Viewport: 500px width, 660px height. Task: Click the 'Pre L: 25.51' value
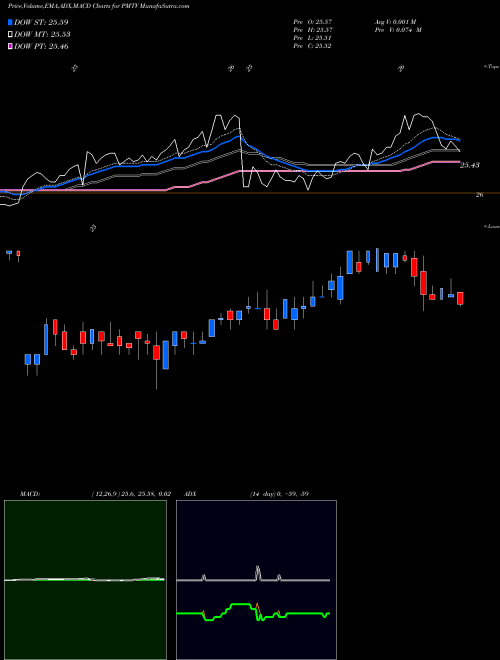pyautogui.click(x=312, y=38)
